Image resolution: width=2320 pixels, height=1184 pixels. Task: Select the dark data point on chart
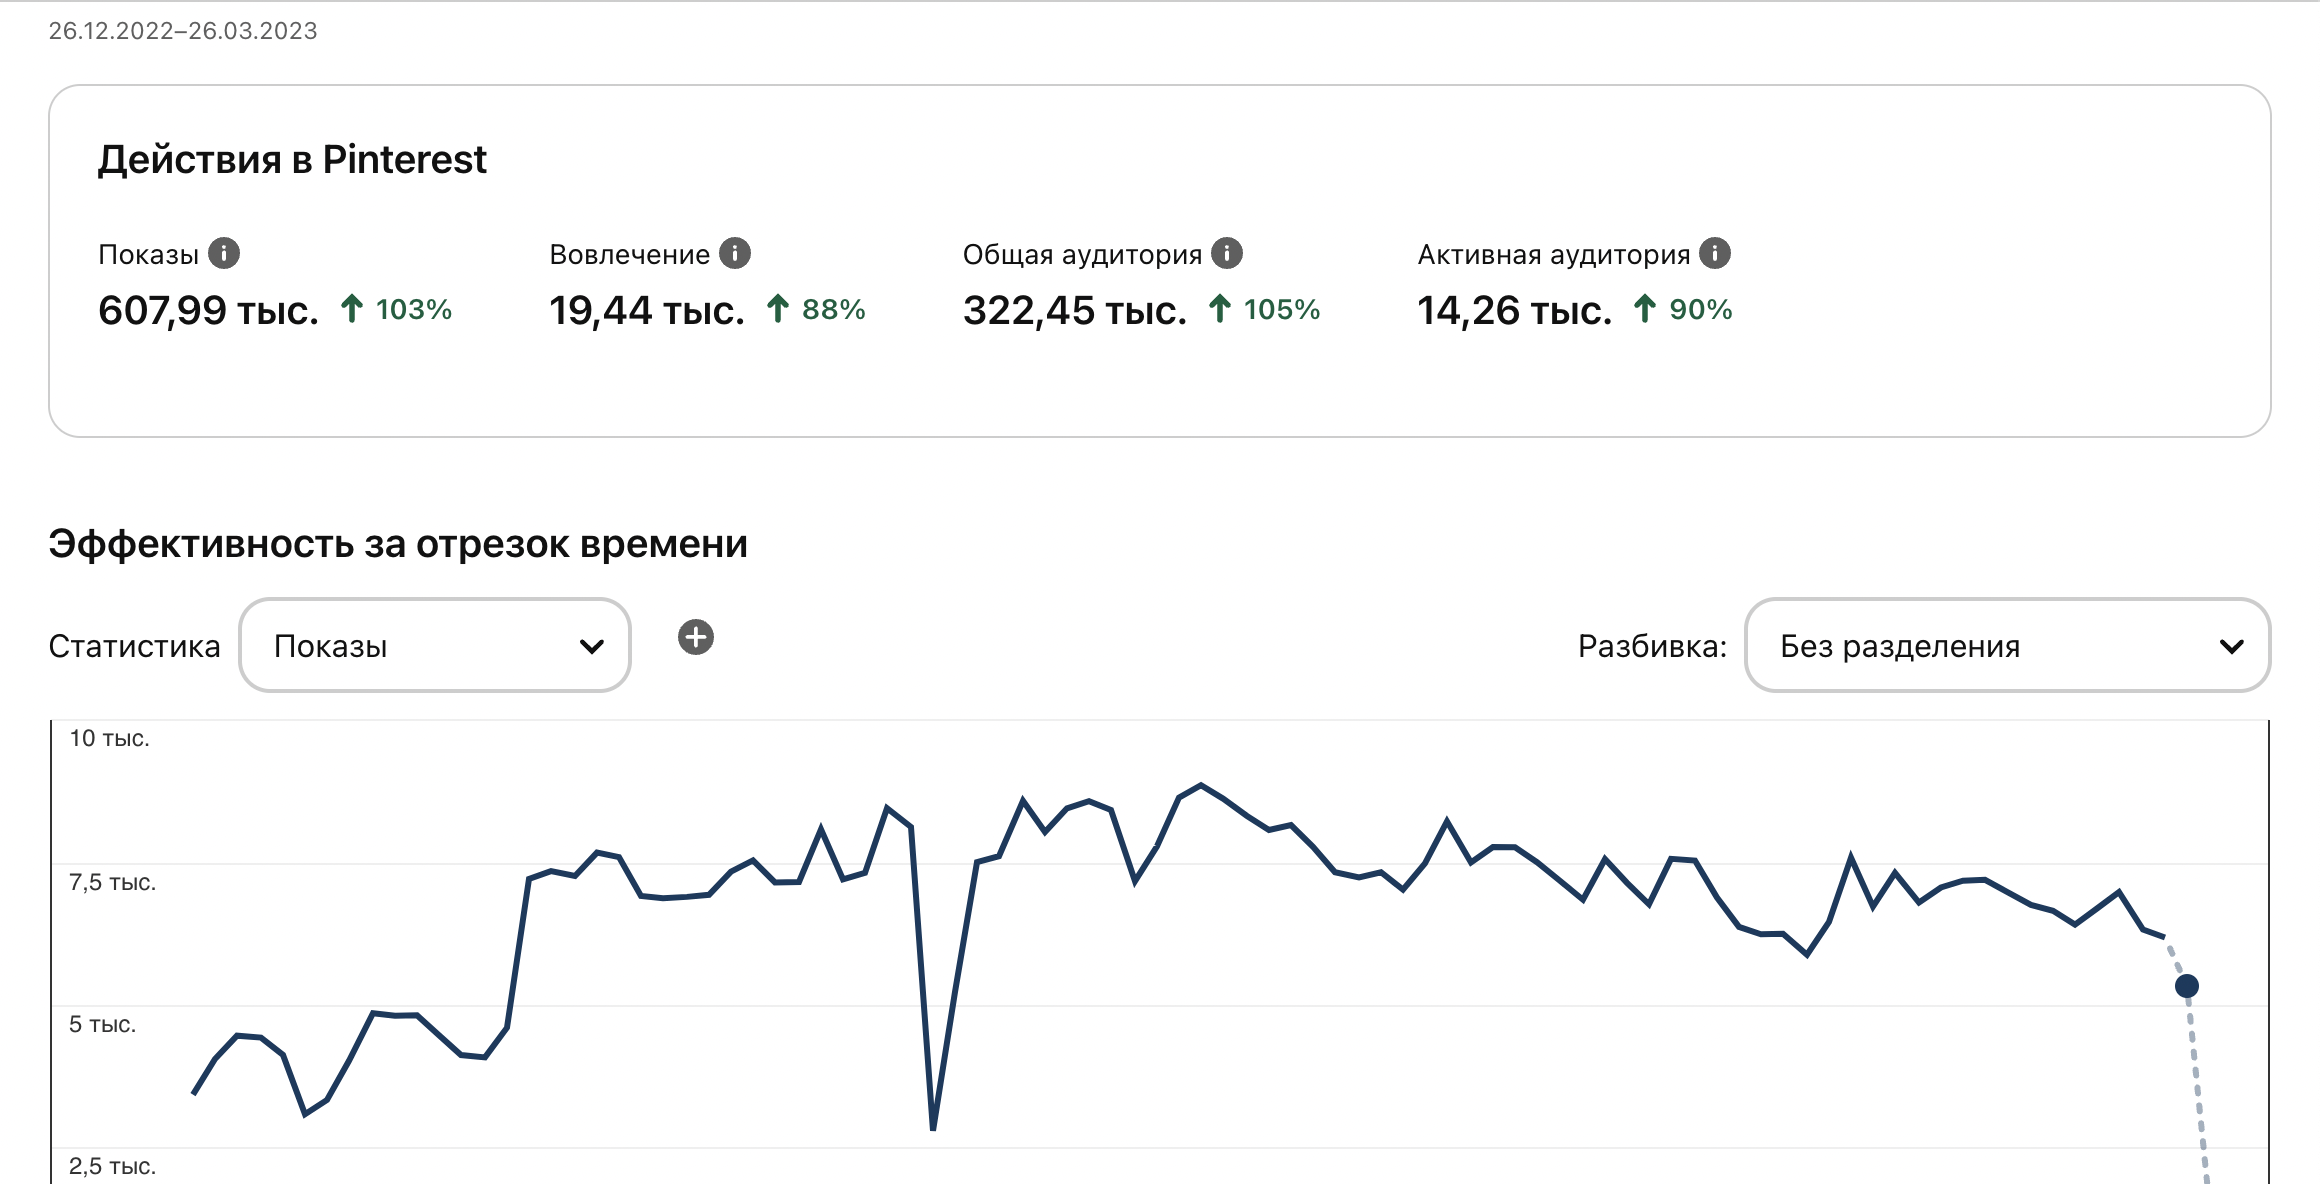2187,986
